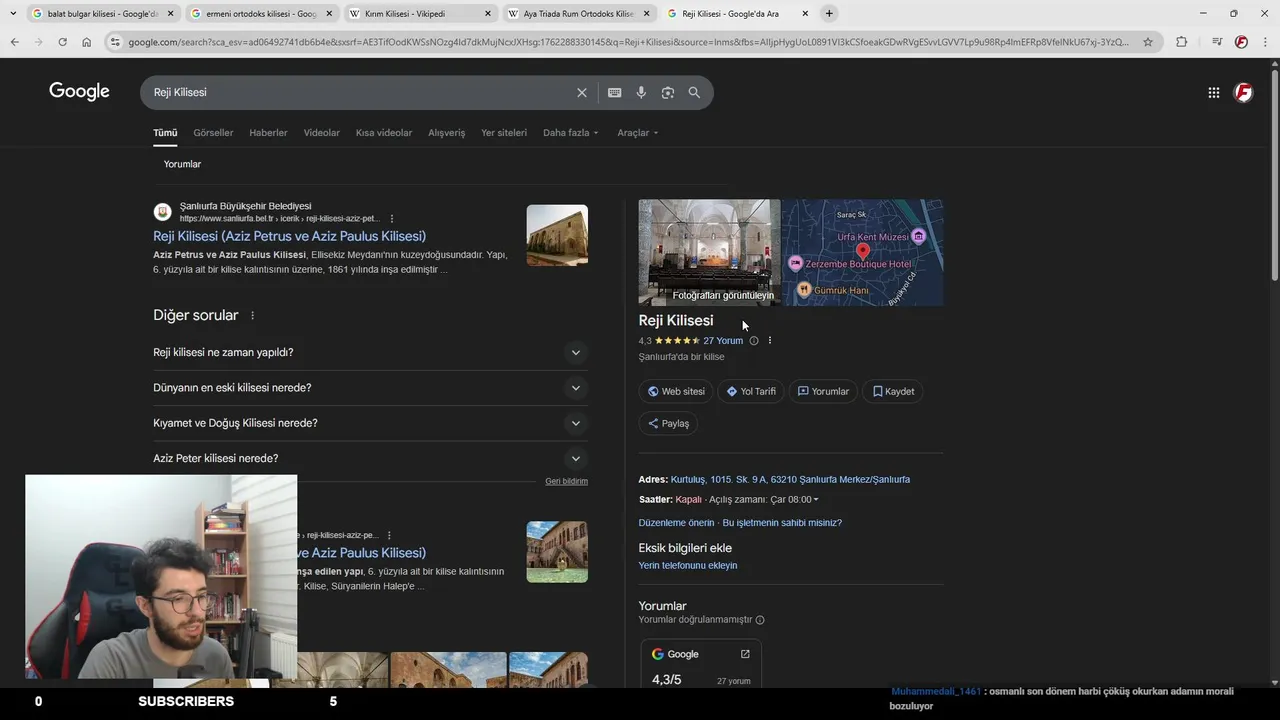Screen dimensions: 1280x720
Task: Open the Google account avatar
Action: [1244, 92]
